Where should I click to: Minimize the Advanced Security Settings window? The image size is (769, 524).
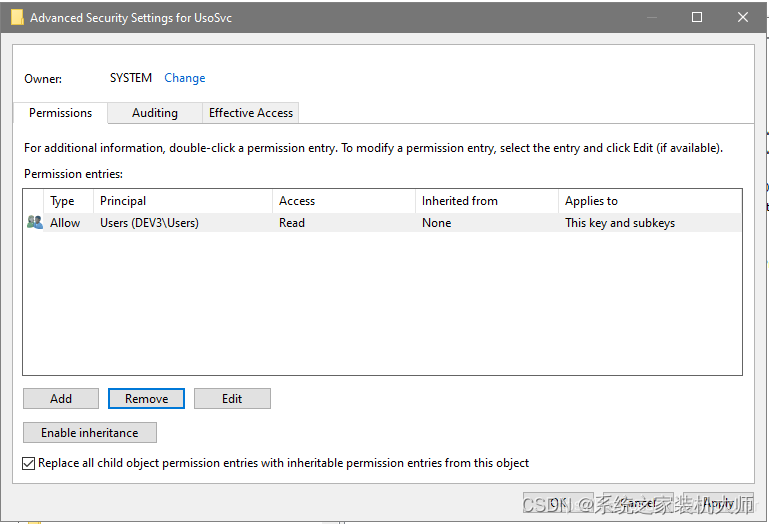[651, 17]
